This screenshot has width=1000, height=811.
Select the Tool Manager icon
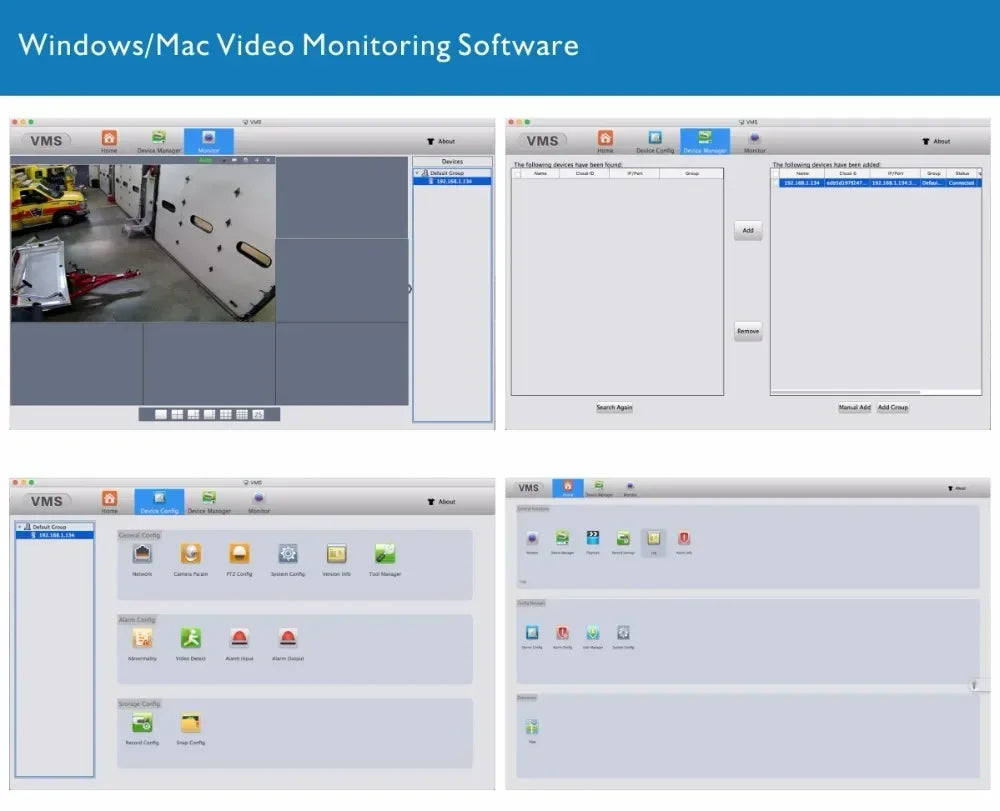pyautogui.click(x=385, y=555)
